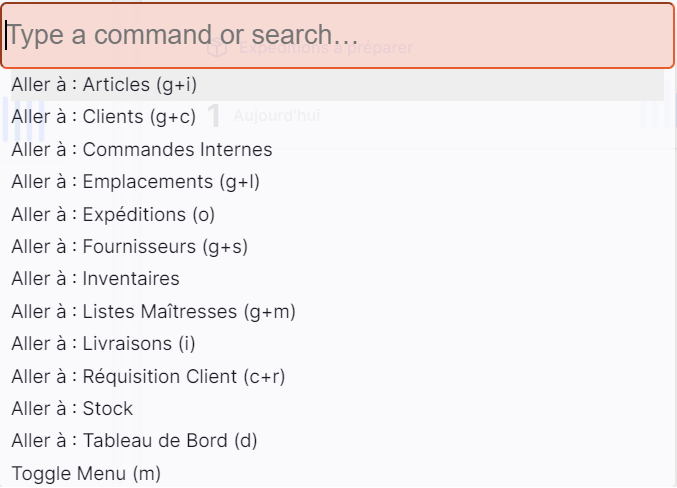The image size is (677, 488).
Task: Click Toggle Menu (m) command
Action: click(338, 473)
